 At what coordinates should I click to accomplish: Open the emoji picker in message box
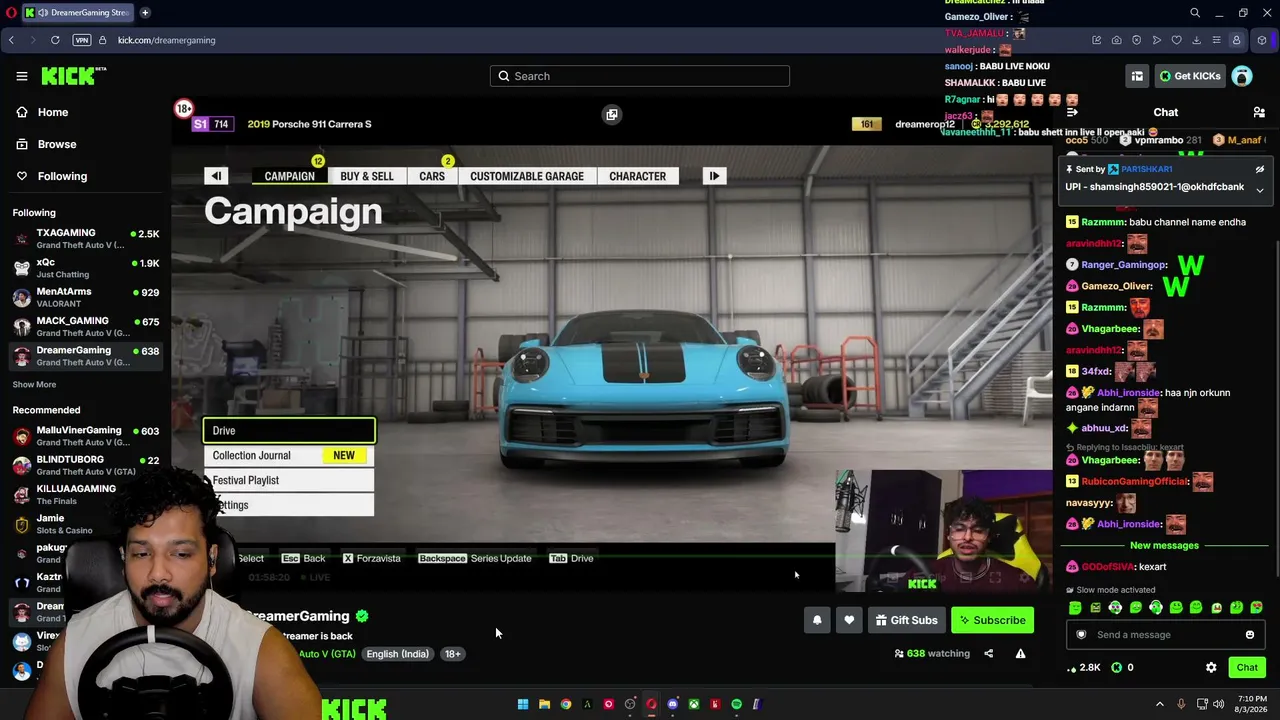1249,634
